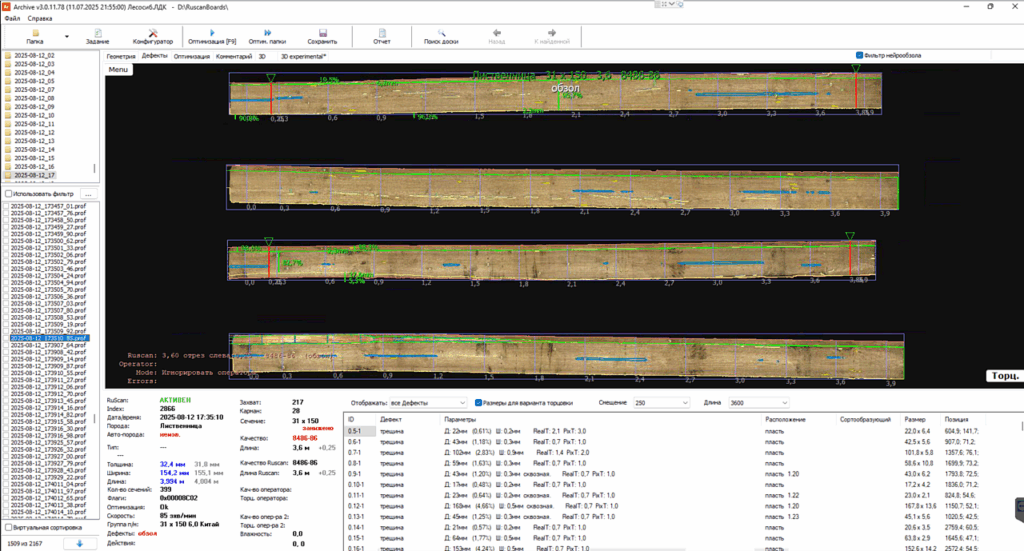Click the Задание toolbar icon
This screenshot has height=551, width=1024.
(x=97, y=37)
